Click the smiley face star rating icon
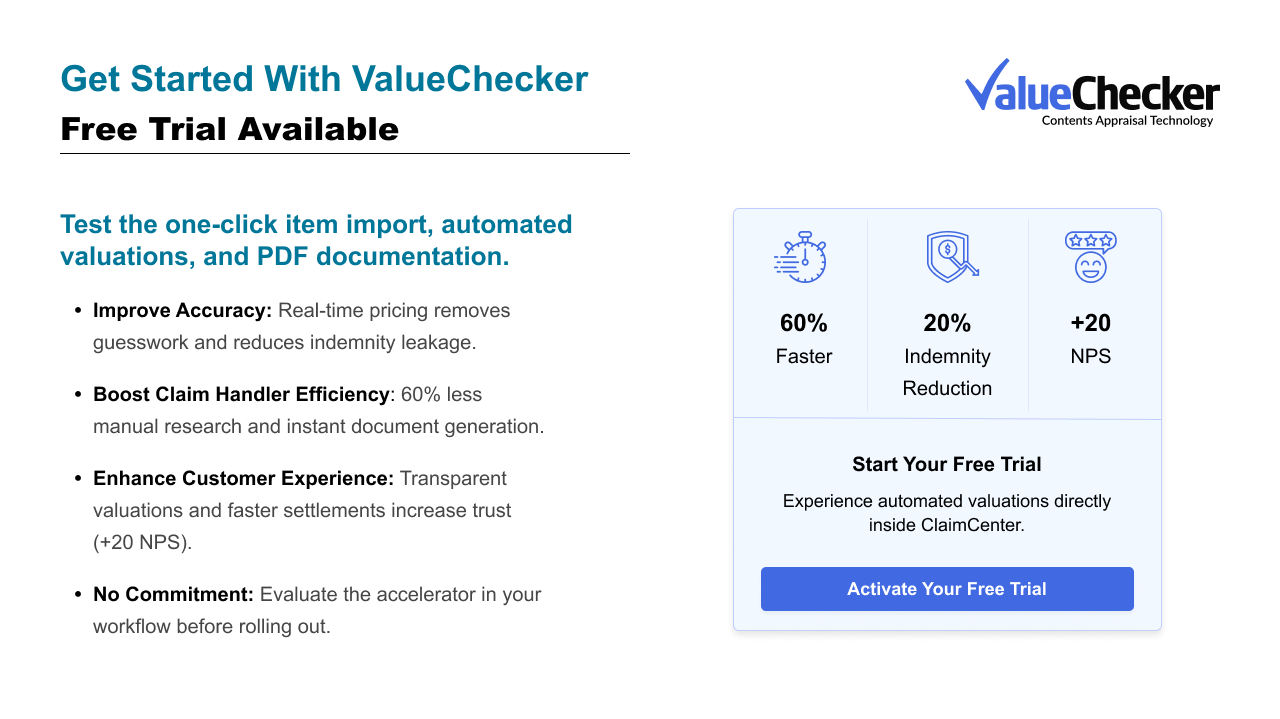This screenshot has width=1280, height=719. coord(1090,257)
